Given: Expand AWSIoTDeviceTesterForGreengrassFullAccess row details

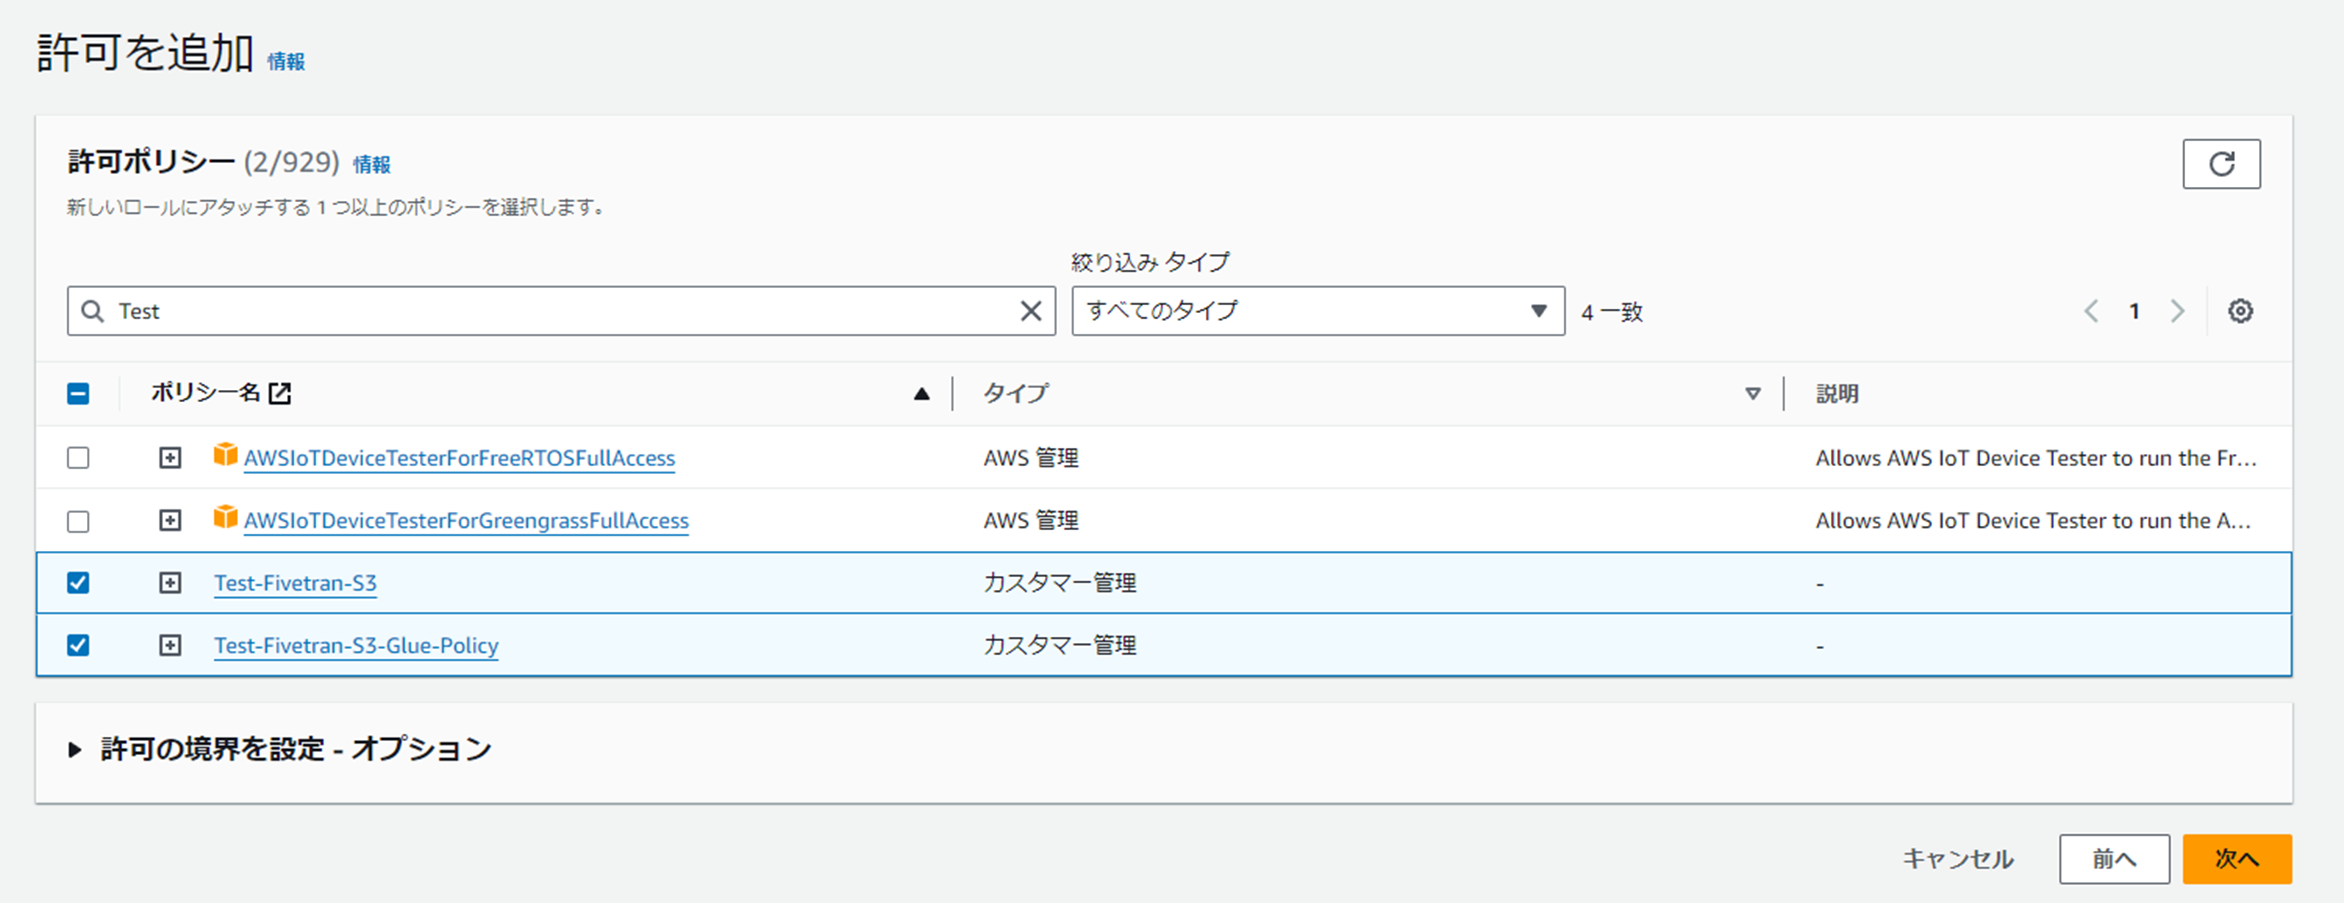Looking at the screenshot, I should click(170, 520).
